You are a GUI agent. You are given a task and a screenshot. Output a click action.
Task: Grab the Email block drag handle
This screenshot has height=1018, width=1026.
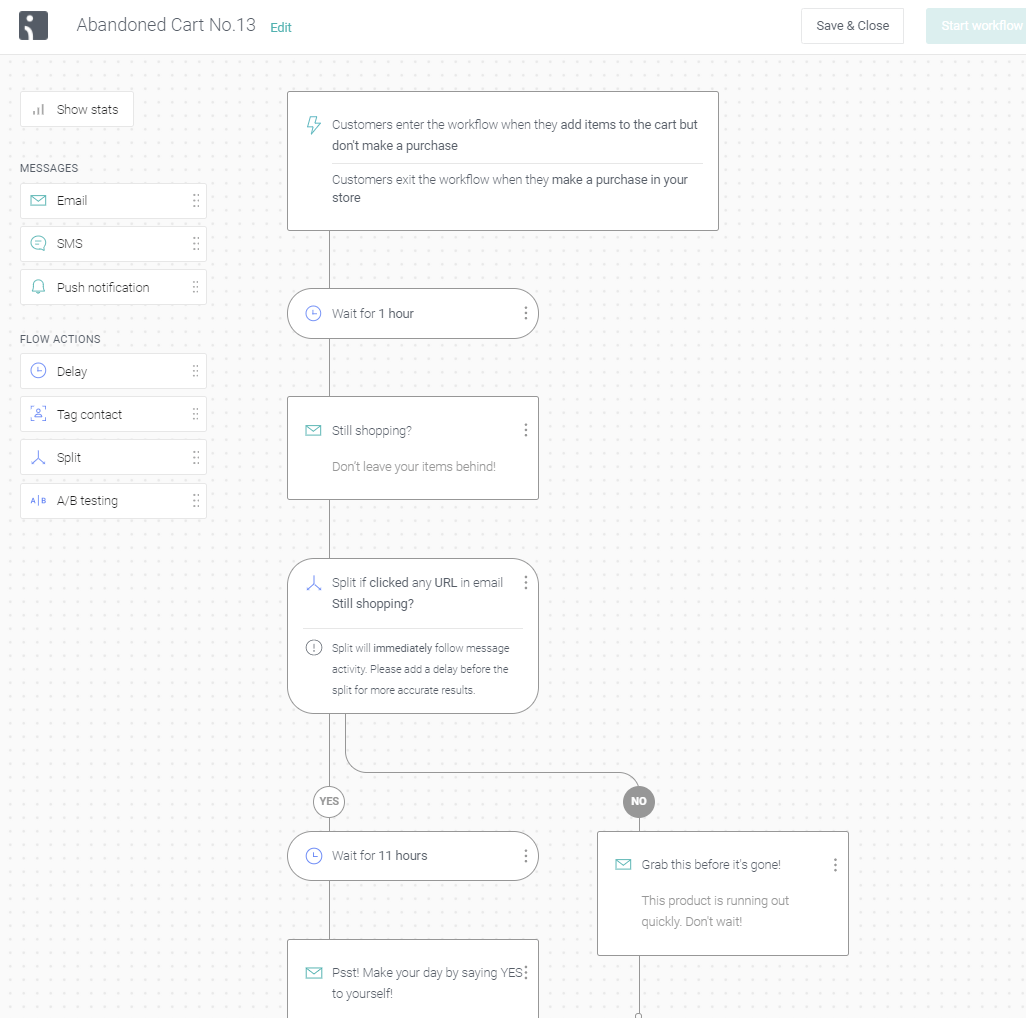point(196,201)
